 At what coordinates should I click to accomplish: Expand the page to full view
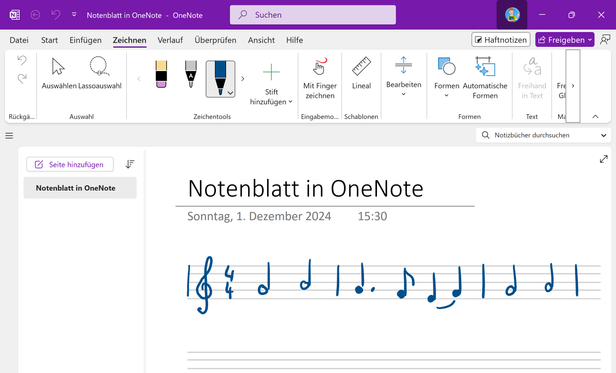(x=604, y=159)
